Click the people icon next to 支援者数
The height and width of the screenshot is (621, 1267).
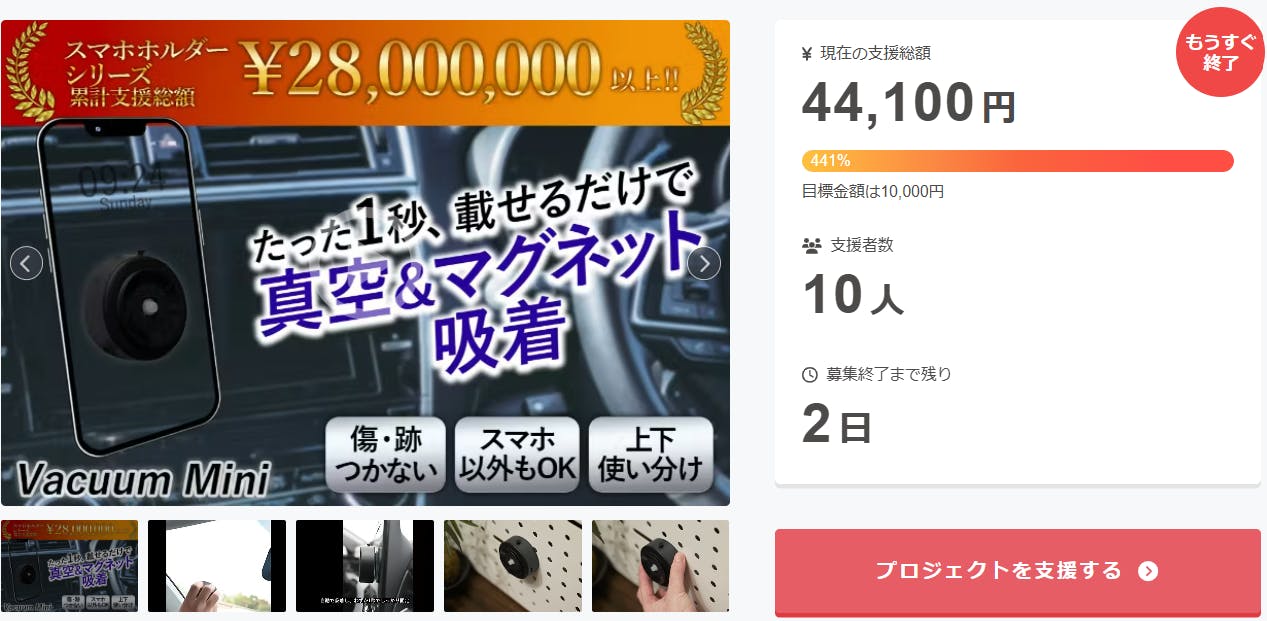coord(811,245)
